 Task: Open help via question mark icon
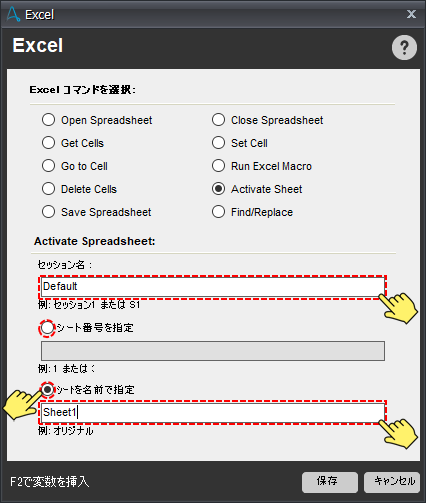404,48
